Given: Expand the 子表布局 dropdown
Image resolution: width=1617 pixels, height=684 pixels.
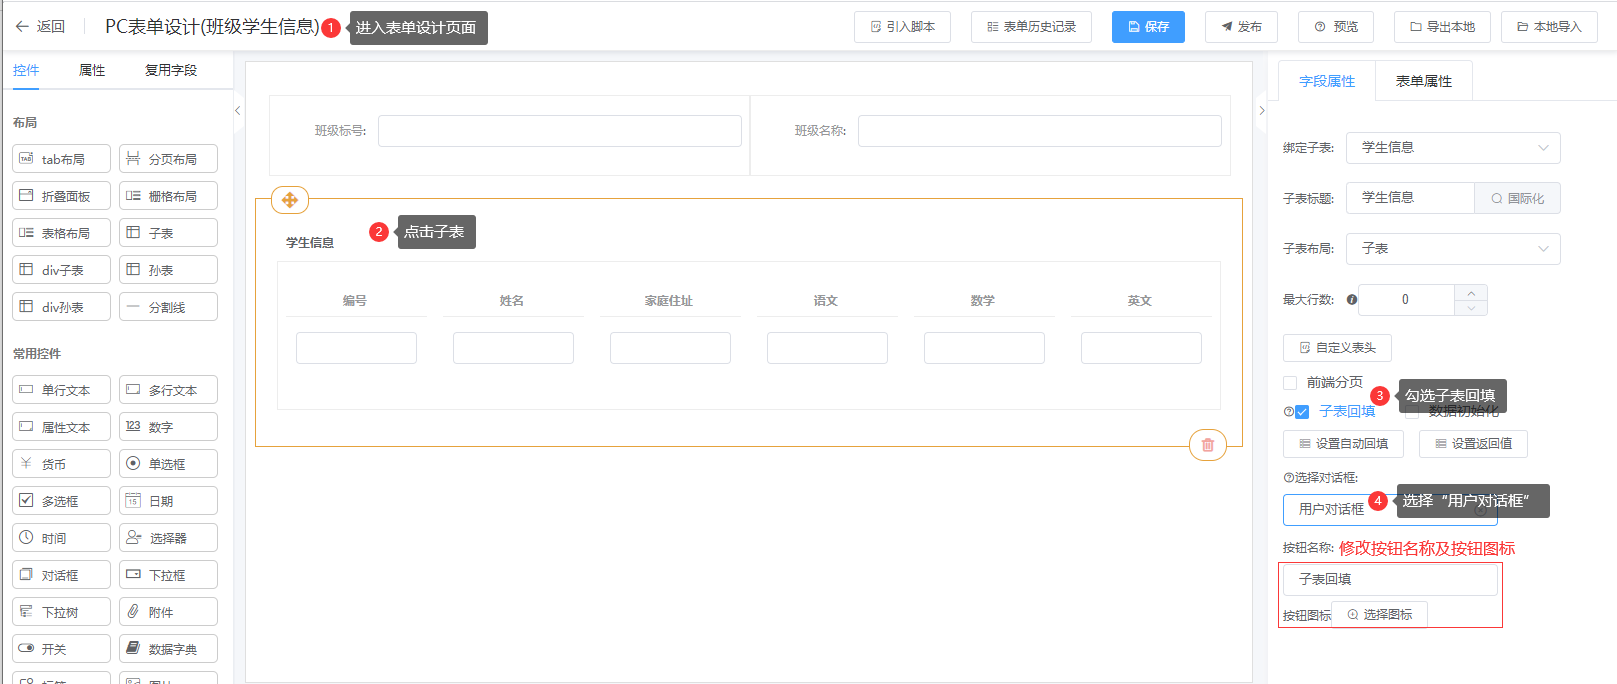Looking at the screenshot, I should point(1452,249).
